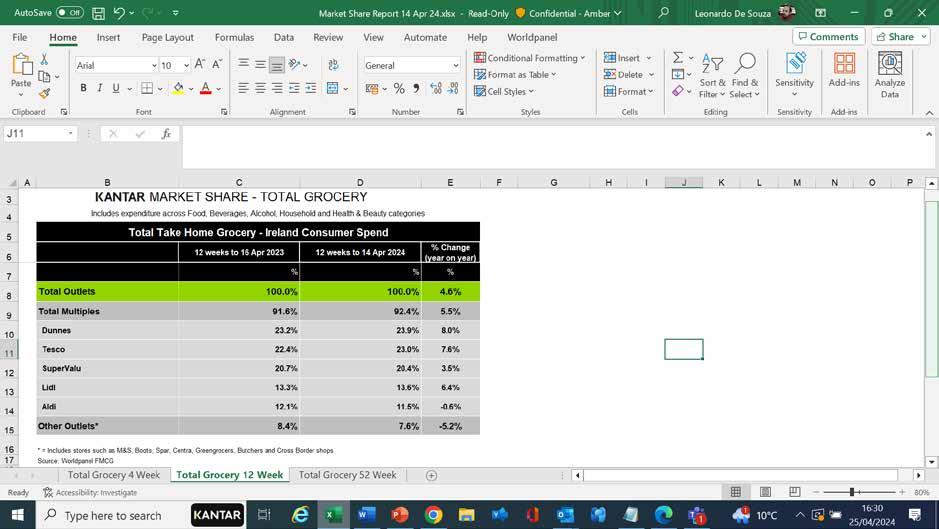This screenshot has height=529, width=939.
Task: Increase font size with larger A icon
Action: [200, 65]
